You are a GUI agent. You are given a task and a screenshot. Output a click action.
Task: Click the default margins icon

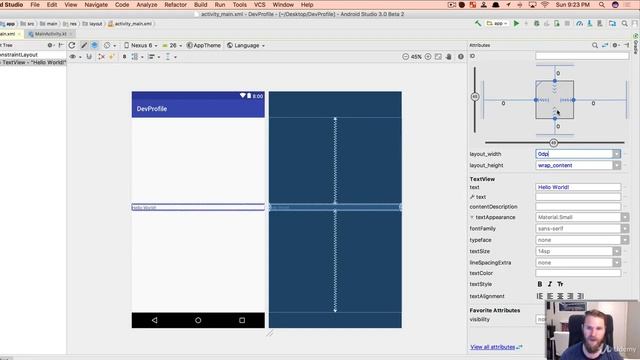pos(124,57)
